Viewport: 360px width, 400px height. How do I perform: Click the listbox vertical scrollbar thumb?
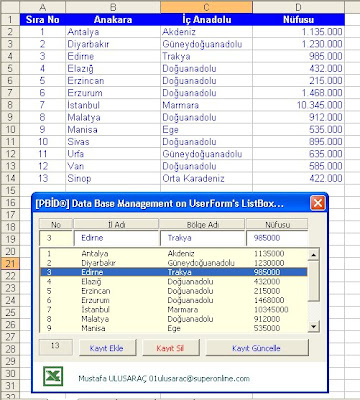[x=313, y=281]
